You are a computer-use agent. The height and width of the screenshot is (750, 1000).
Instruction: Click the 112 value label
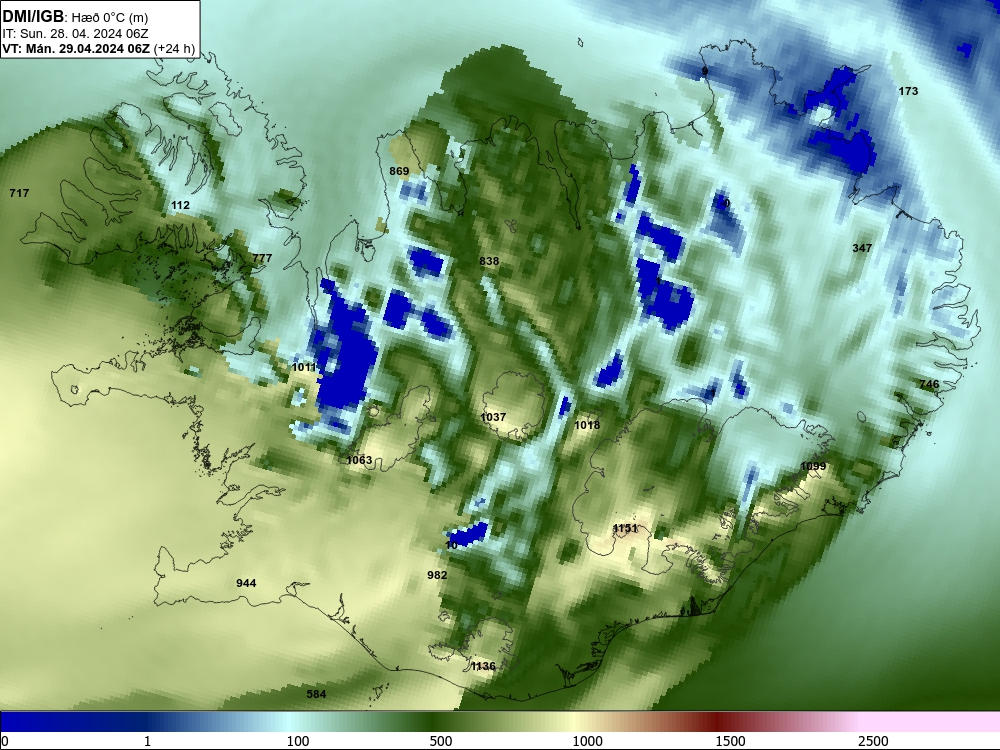pos(180,205)
